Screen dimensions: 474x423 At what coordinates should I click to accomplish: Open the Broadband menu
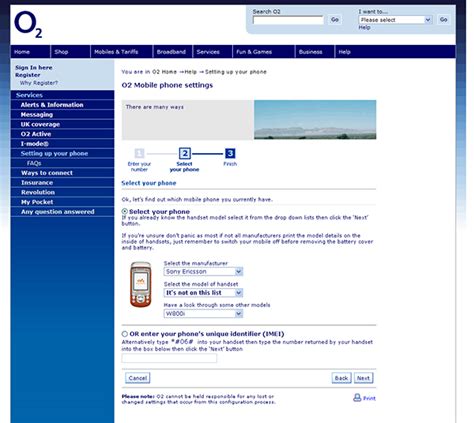click(x=172, y=52)
